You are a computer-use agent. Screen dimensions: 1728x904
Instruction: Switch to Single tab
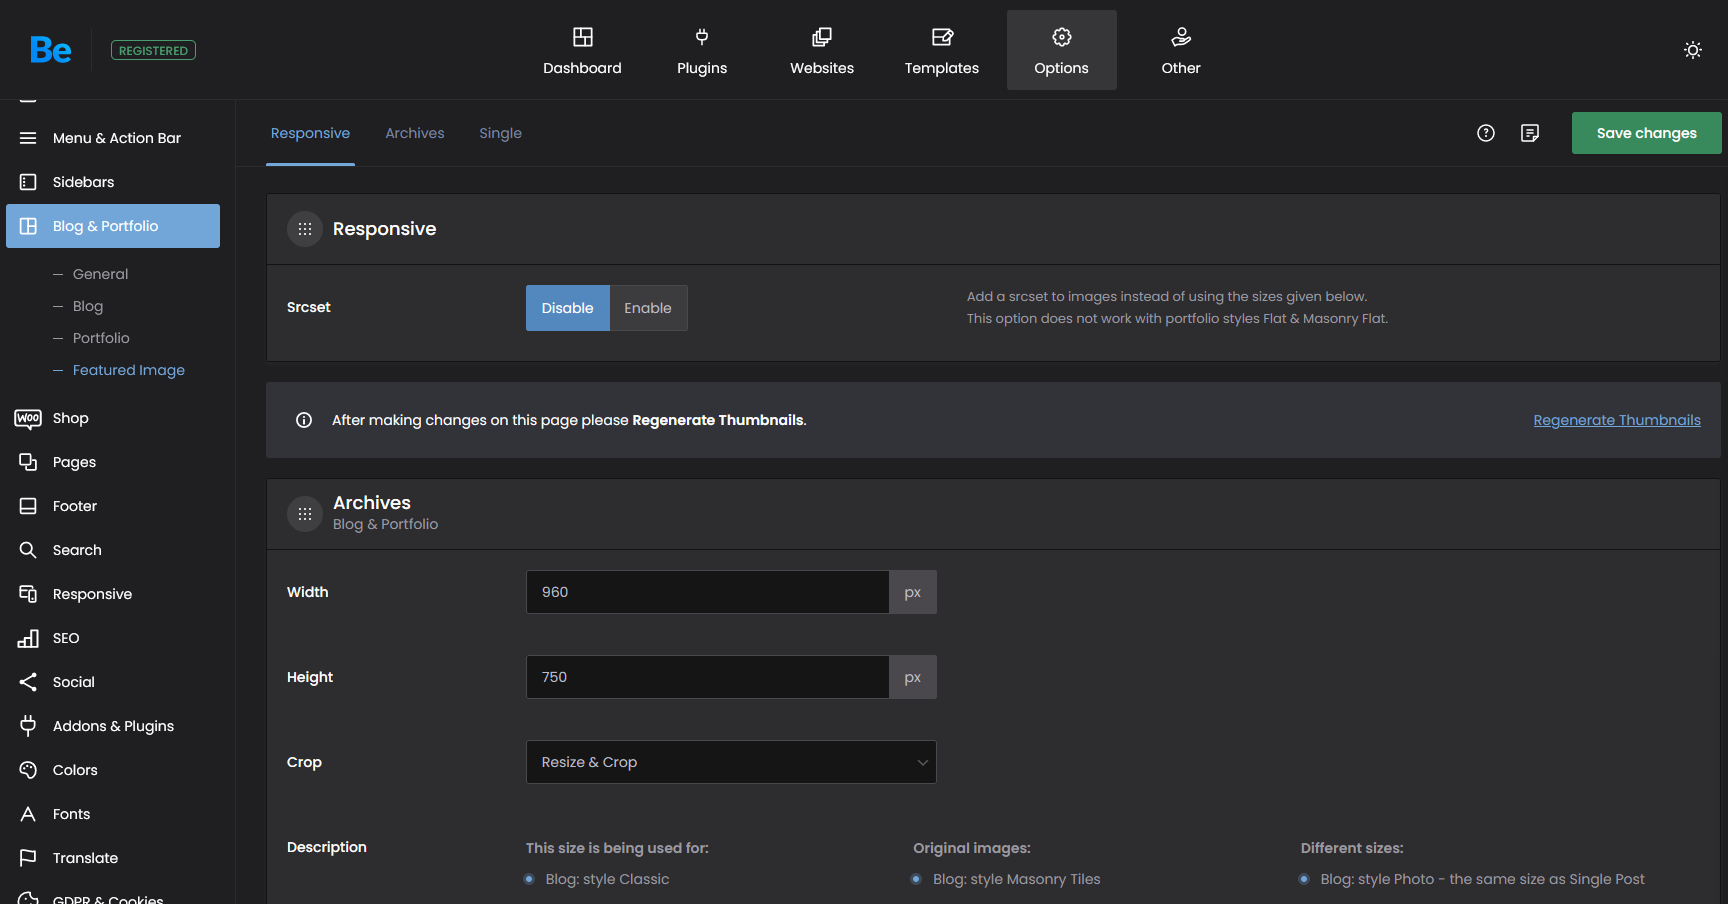(x=500, y=133)
